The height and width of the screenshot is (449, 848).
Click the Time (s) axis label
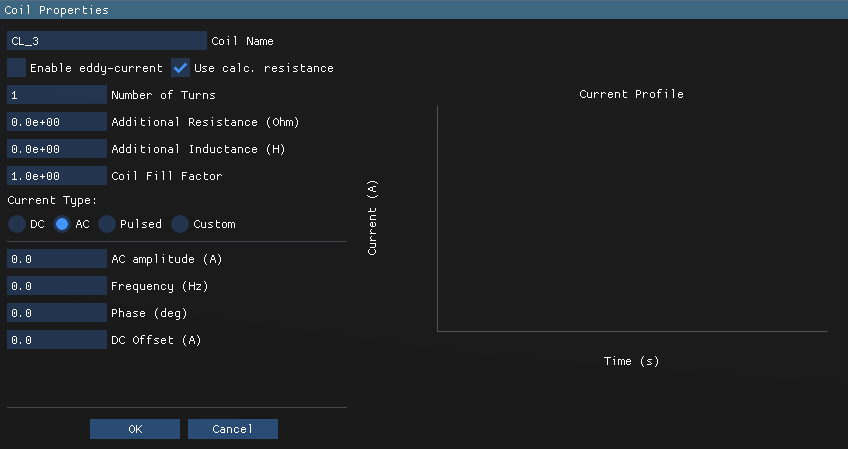631,361
